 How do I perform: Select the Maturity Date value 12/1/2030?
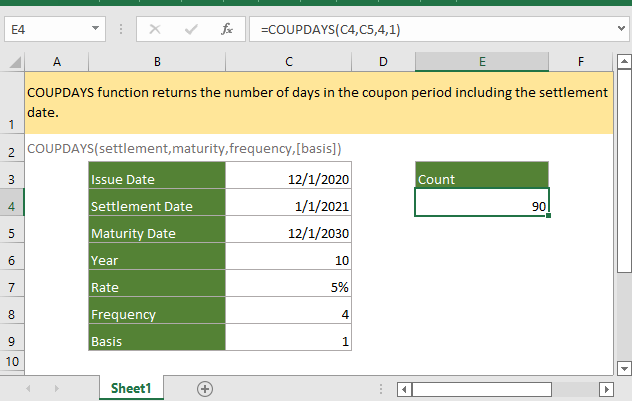pos(288,233)
